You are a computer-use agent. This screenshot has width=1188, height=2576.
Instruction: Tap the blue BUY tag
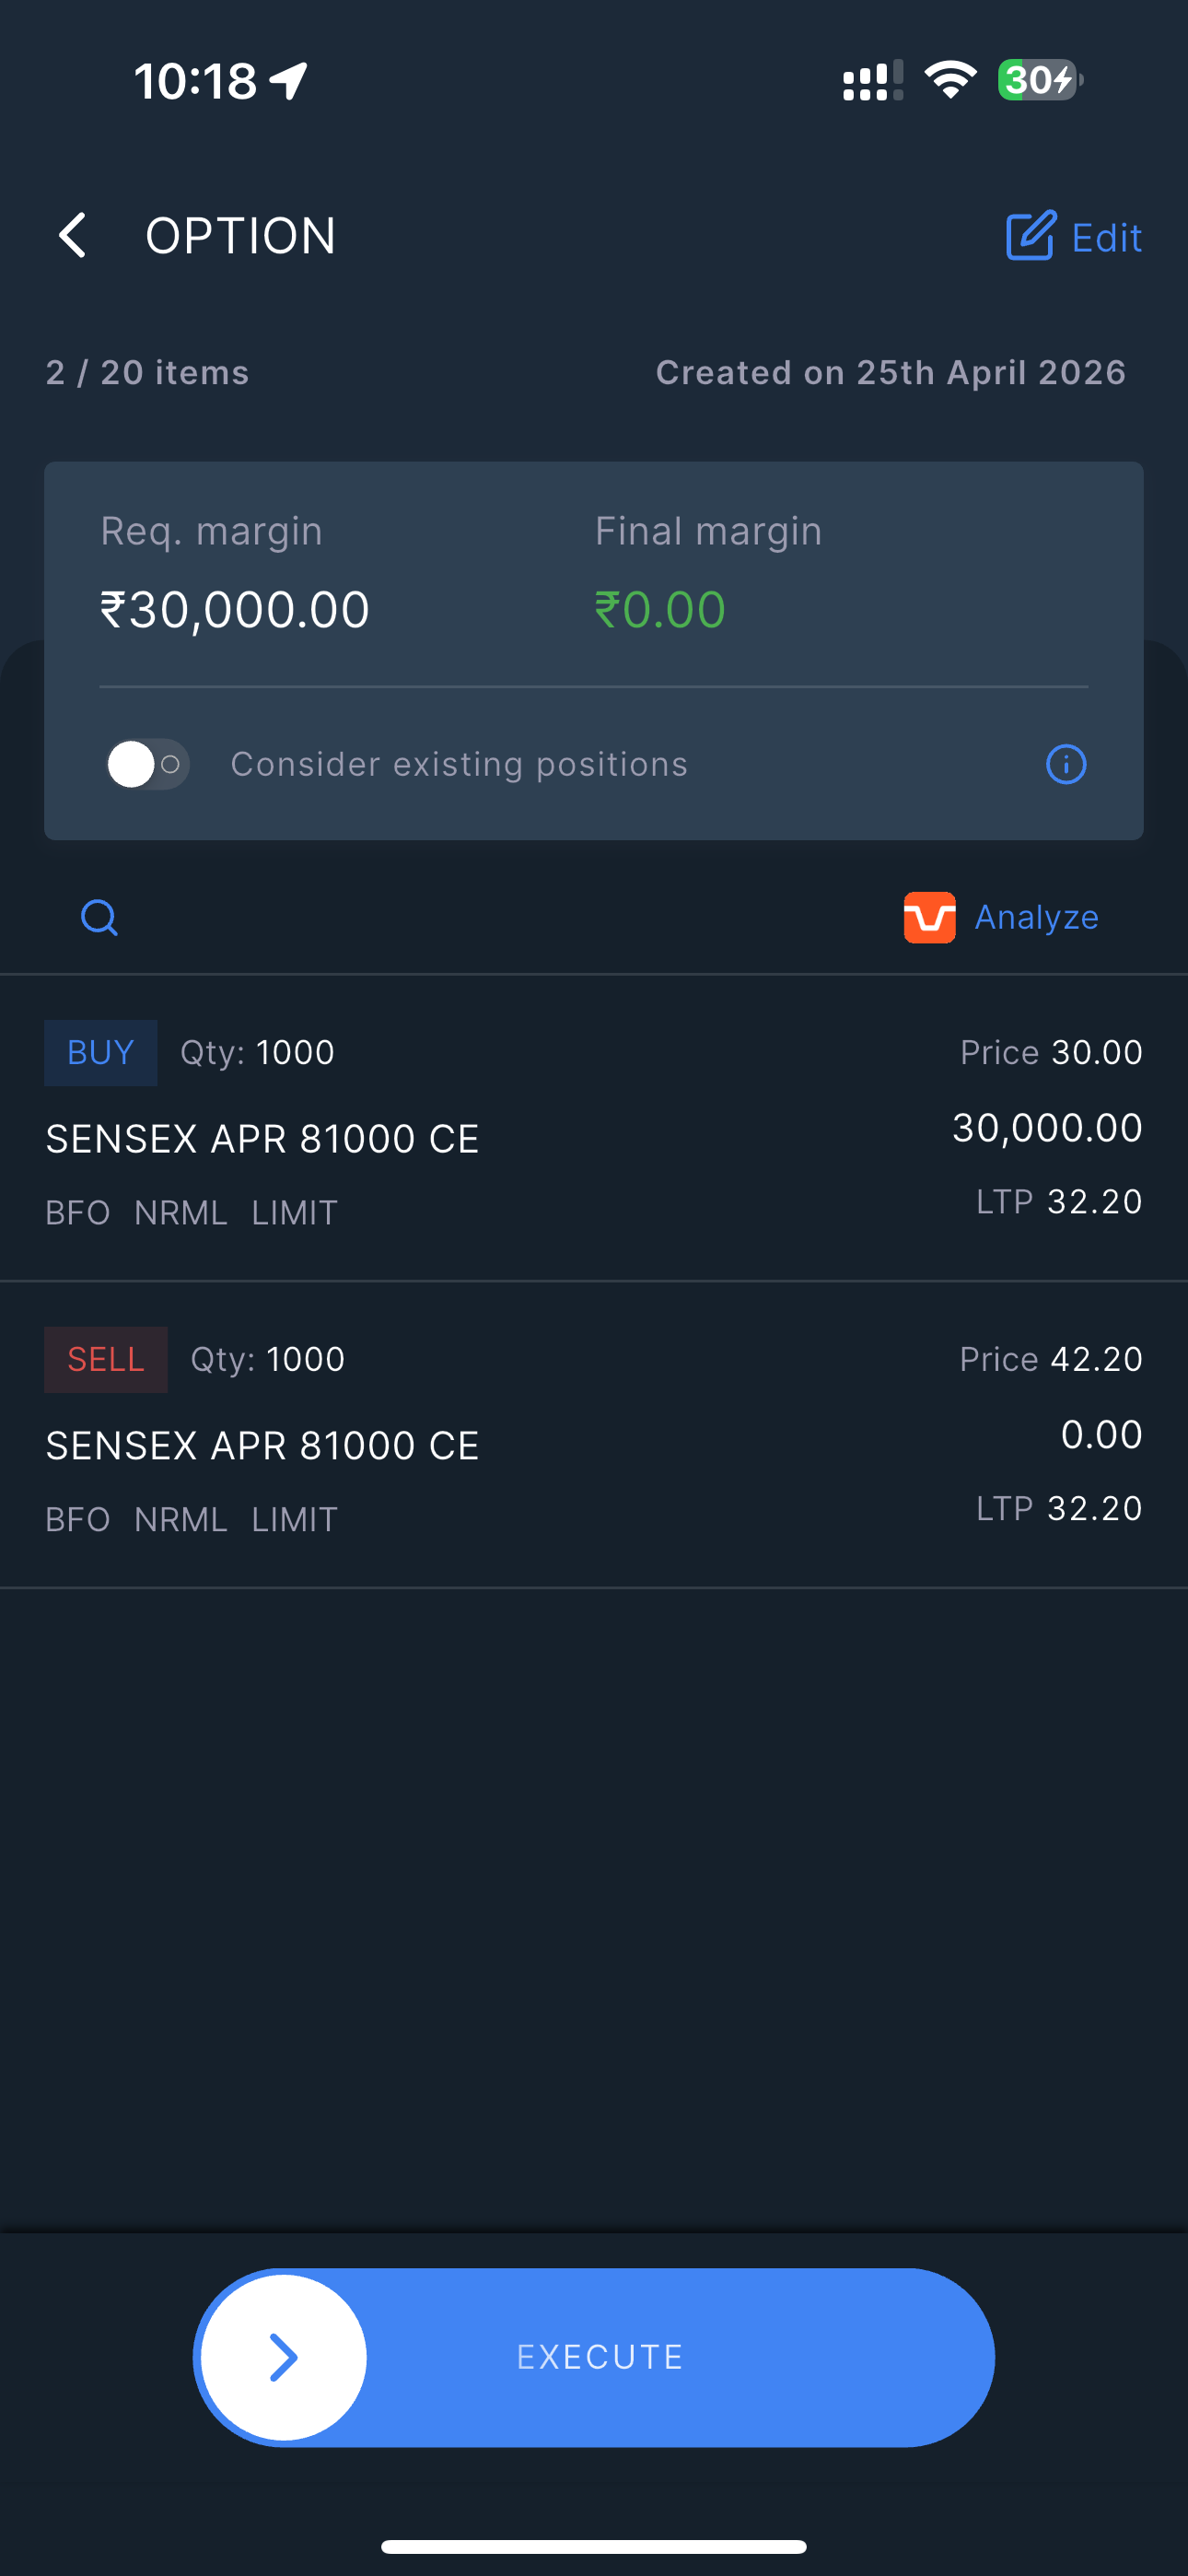click(x=100, y=1053)
